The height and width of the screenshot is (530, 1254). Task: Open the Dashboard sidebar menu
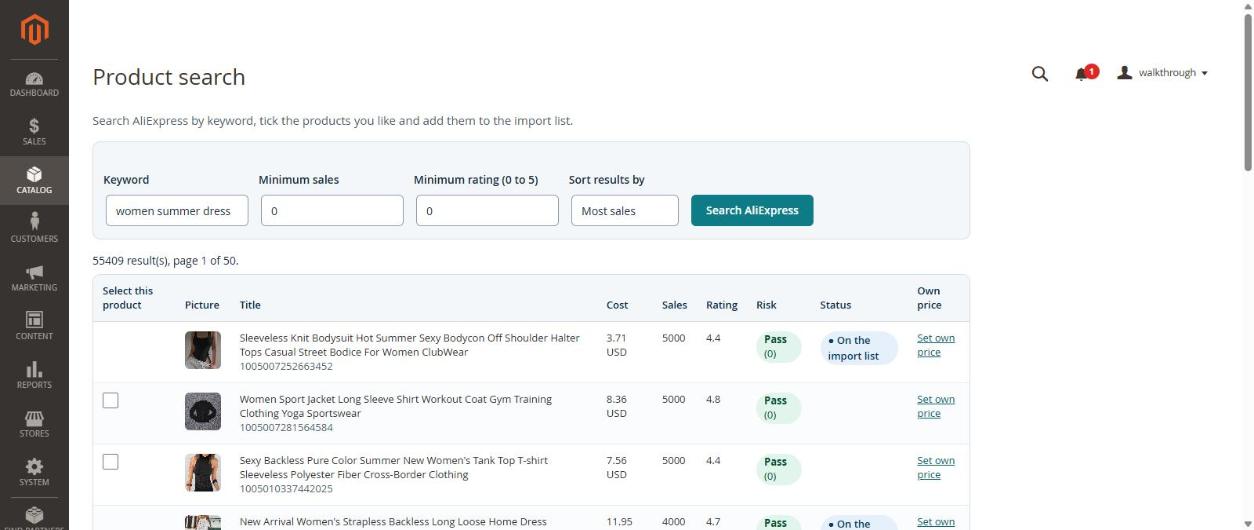(34, 83)
